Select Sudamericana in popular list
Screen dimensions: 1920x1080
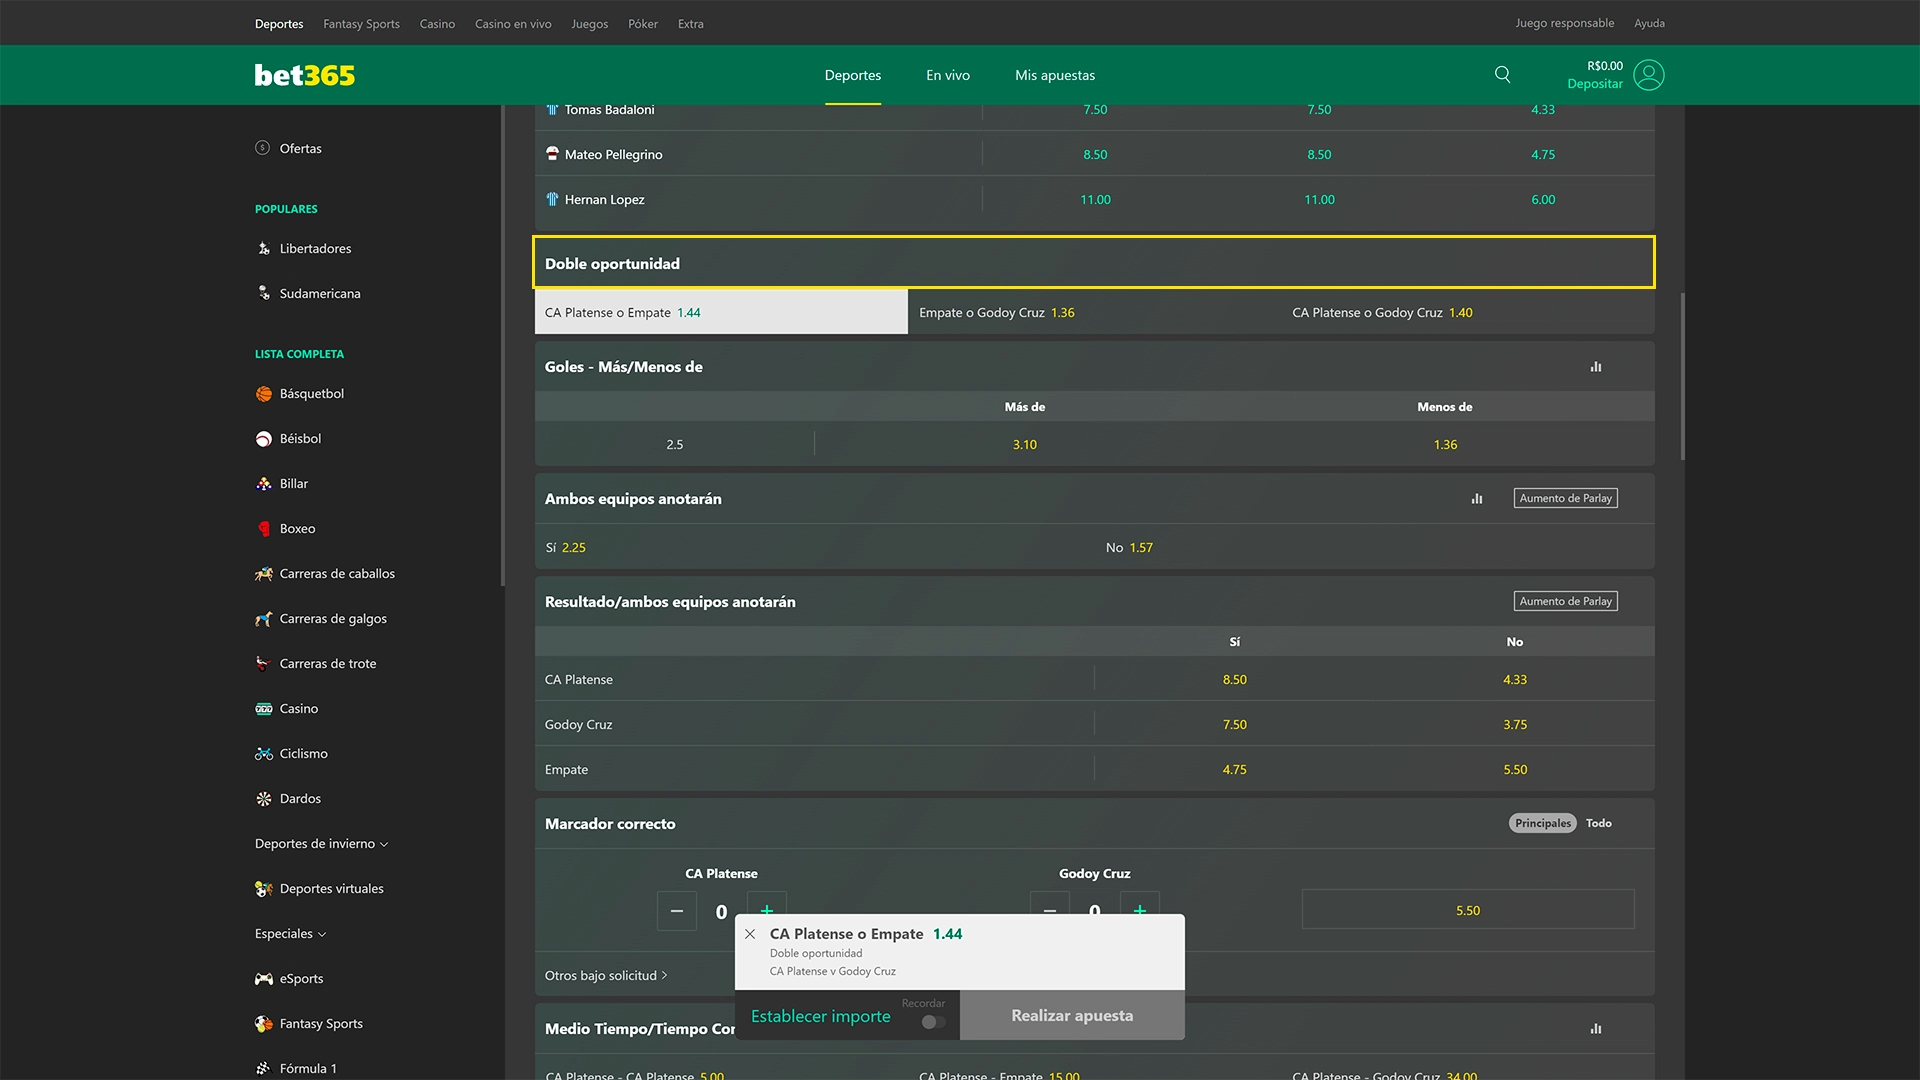320,293
